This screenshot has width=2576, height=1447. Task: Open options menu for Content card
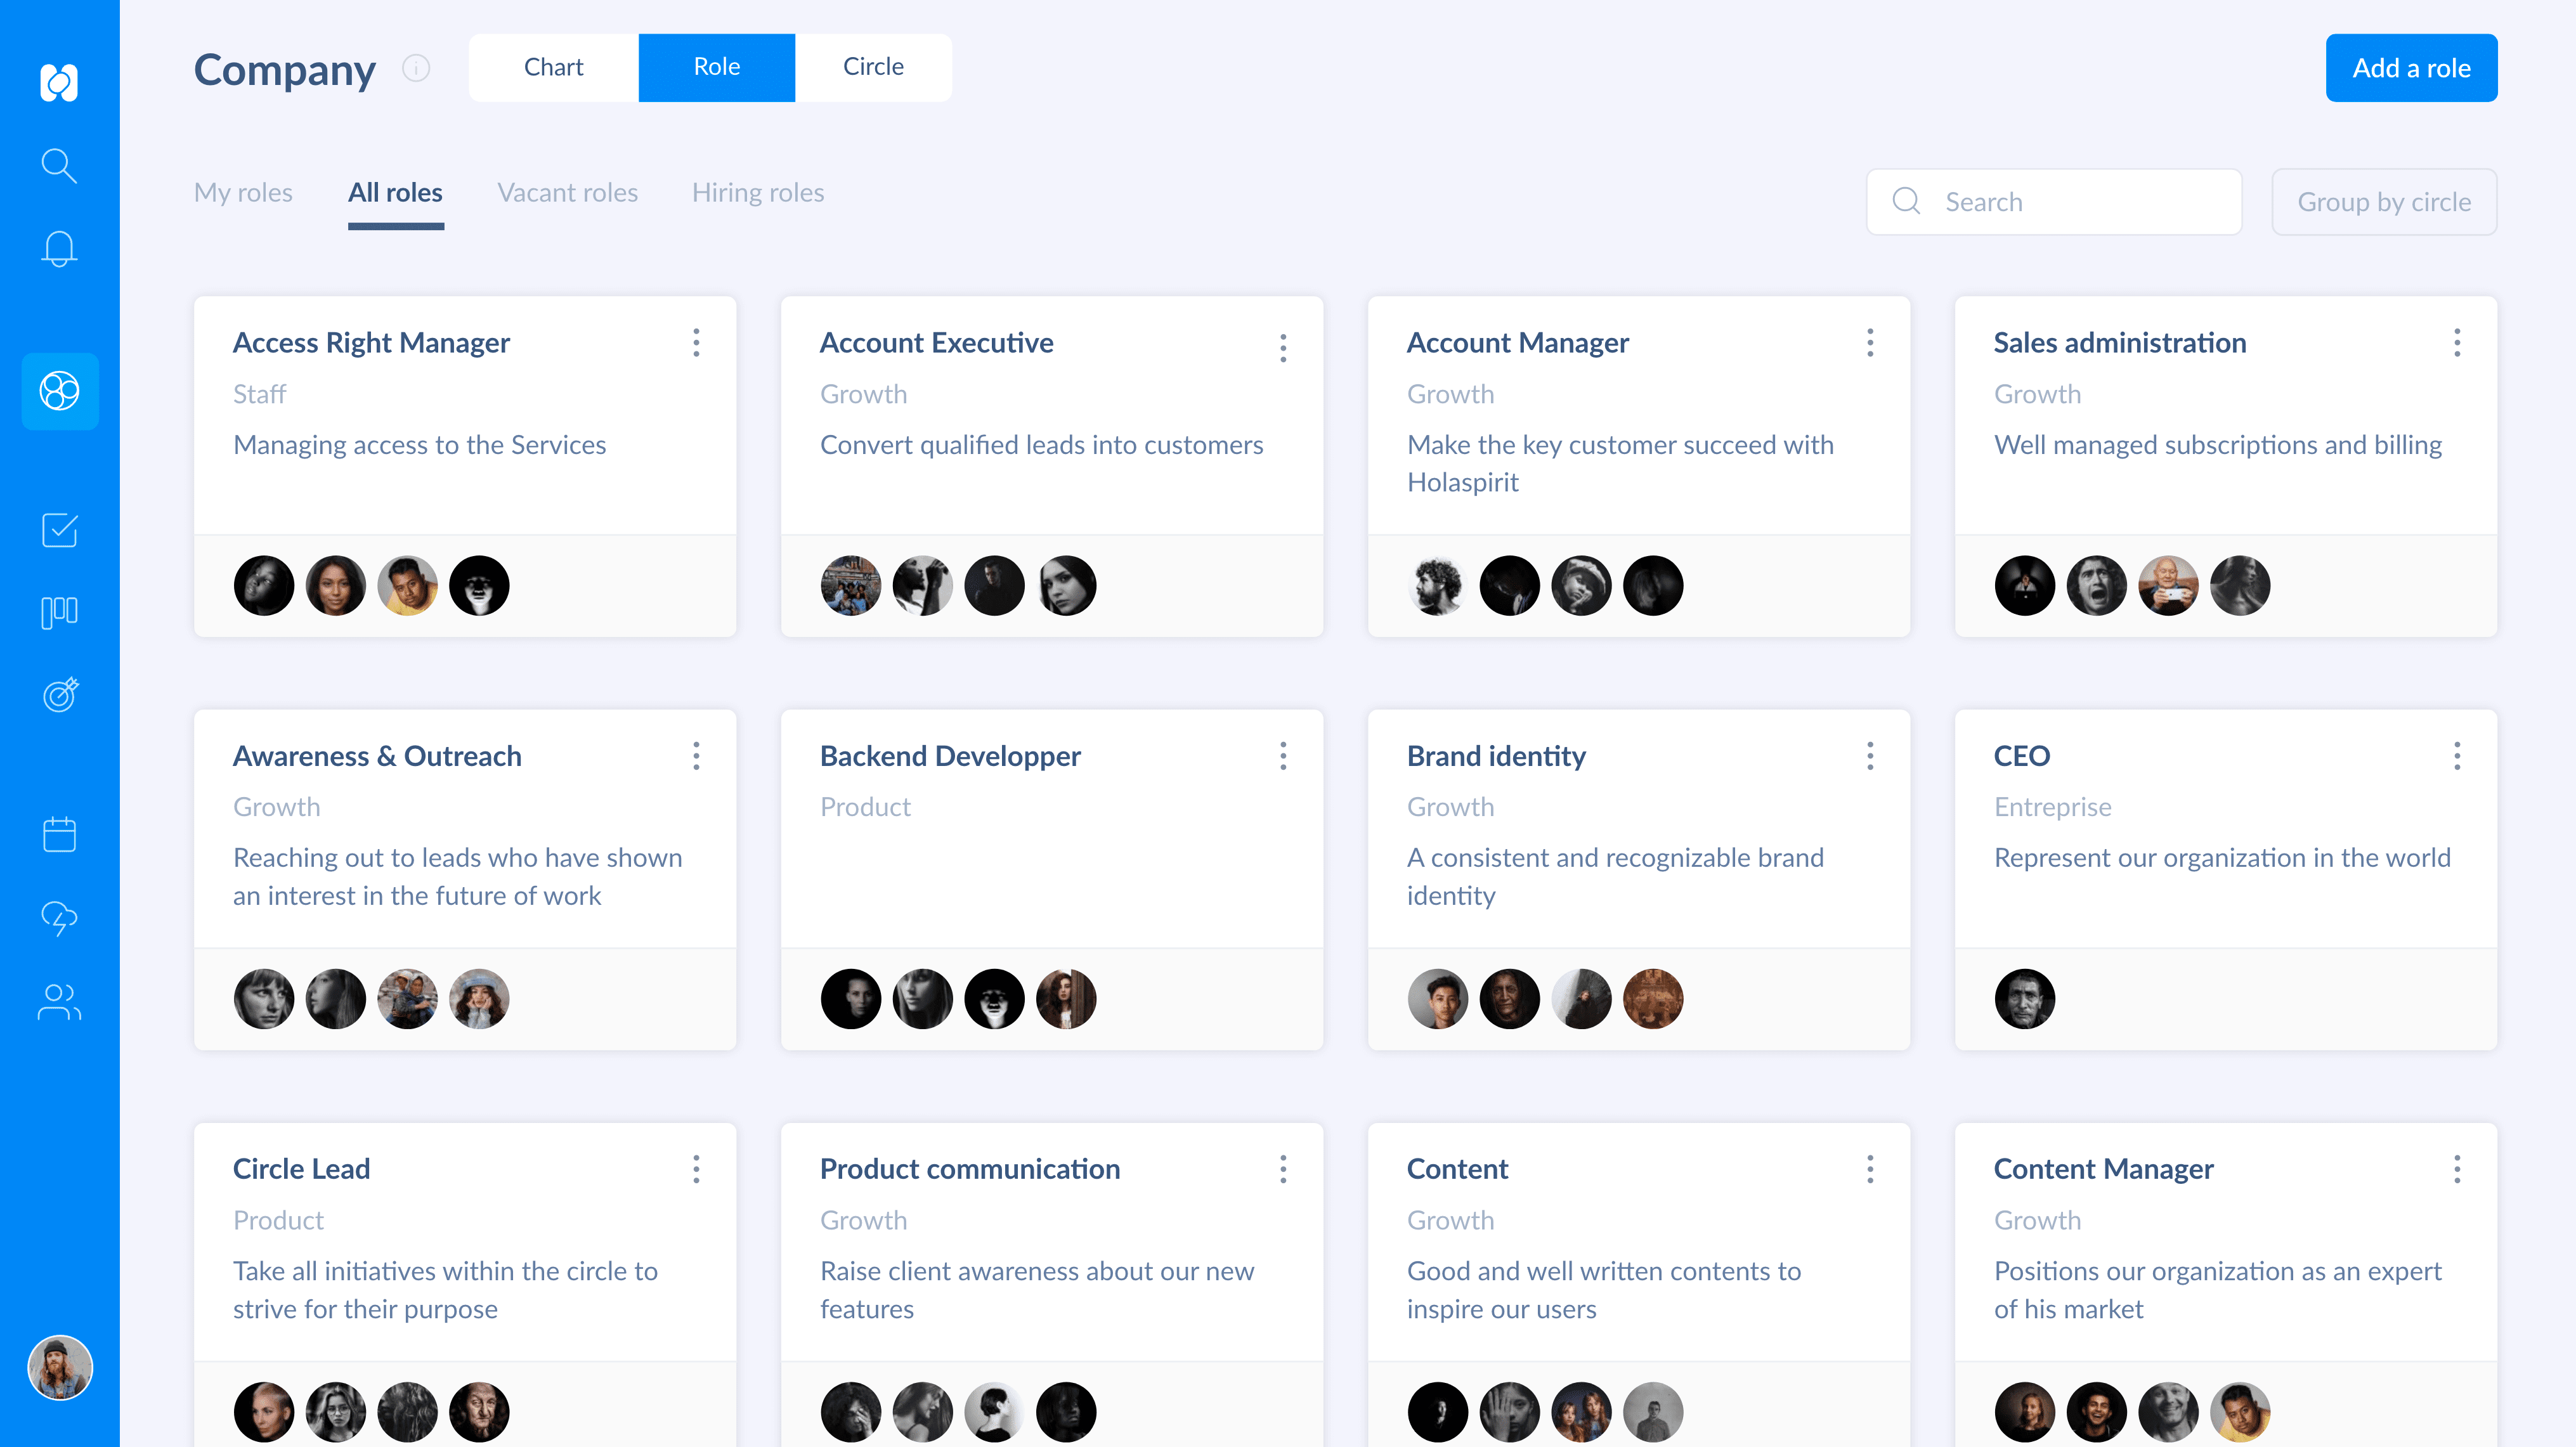[x=1870, y=1169]
